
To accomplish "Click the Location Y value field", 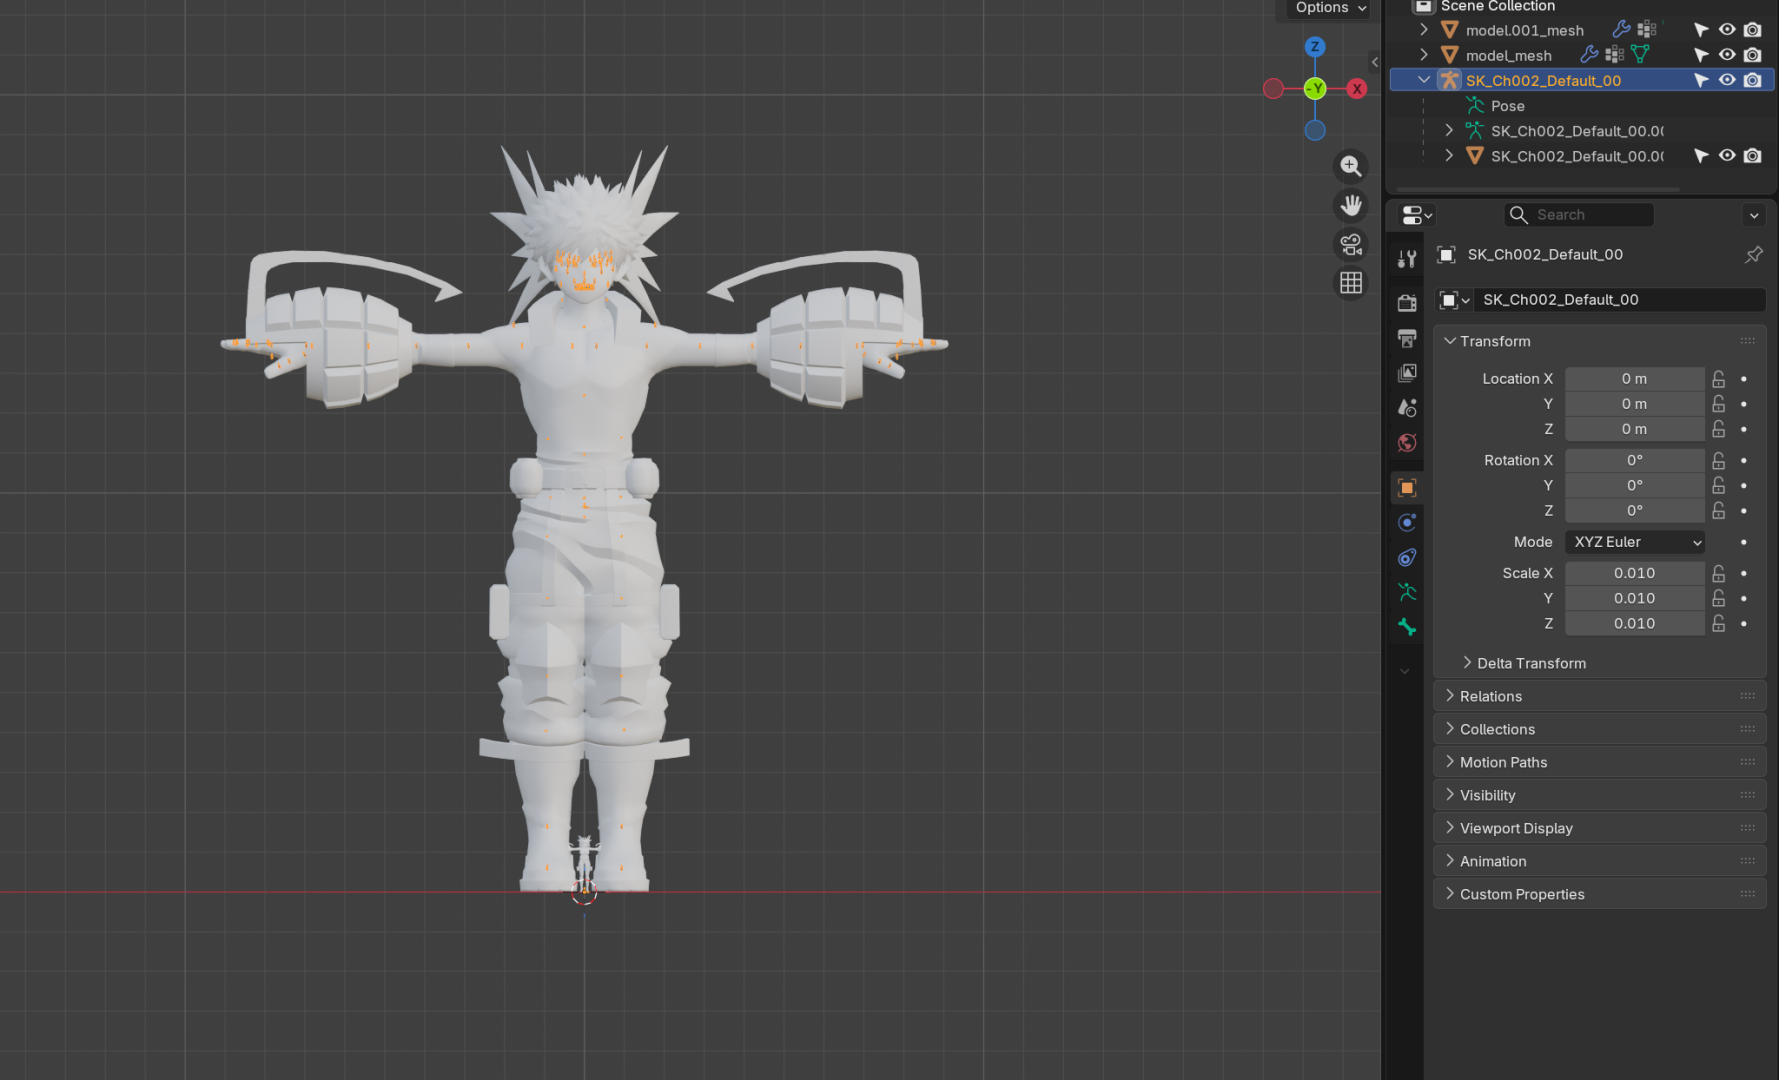I will [x=1635, y=404].
